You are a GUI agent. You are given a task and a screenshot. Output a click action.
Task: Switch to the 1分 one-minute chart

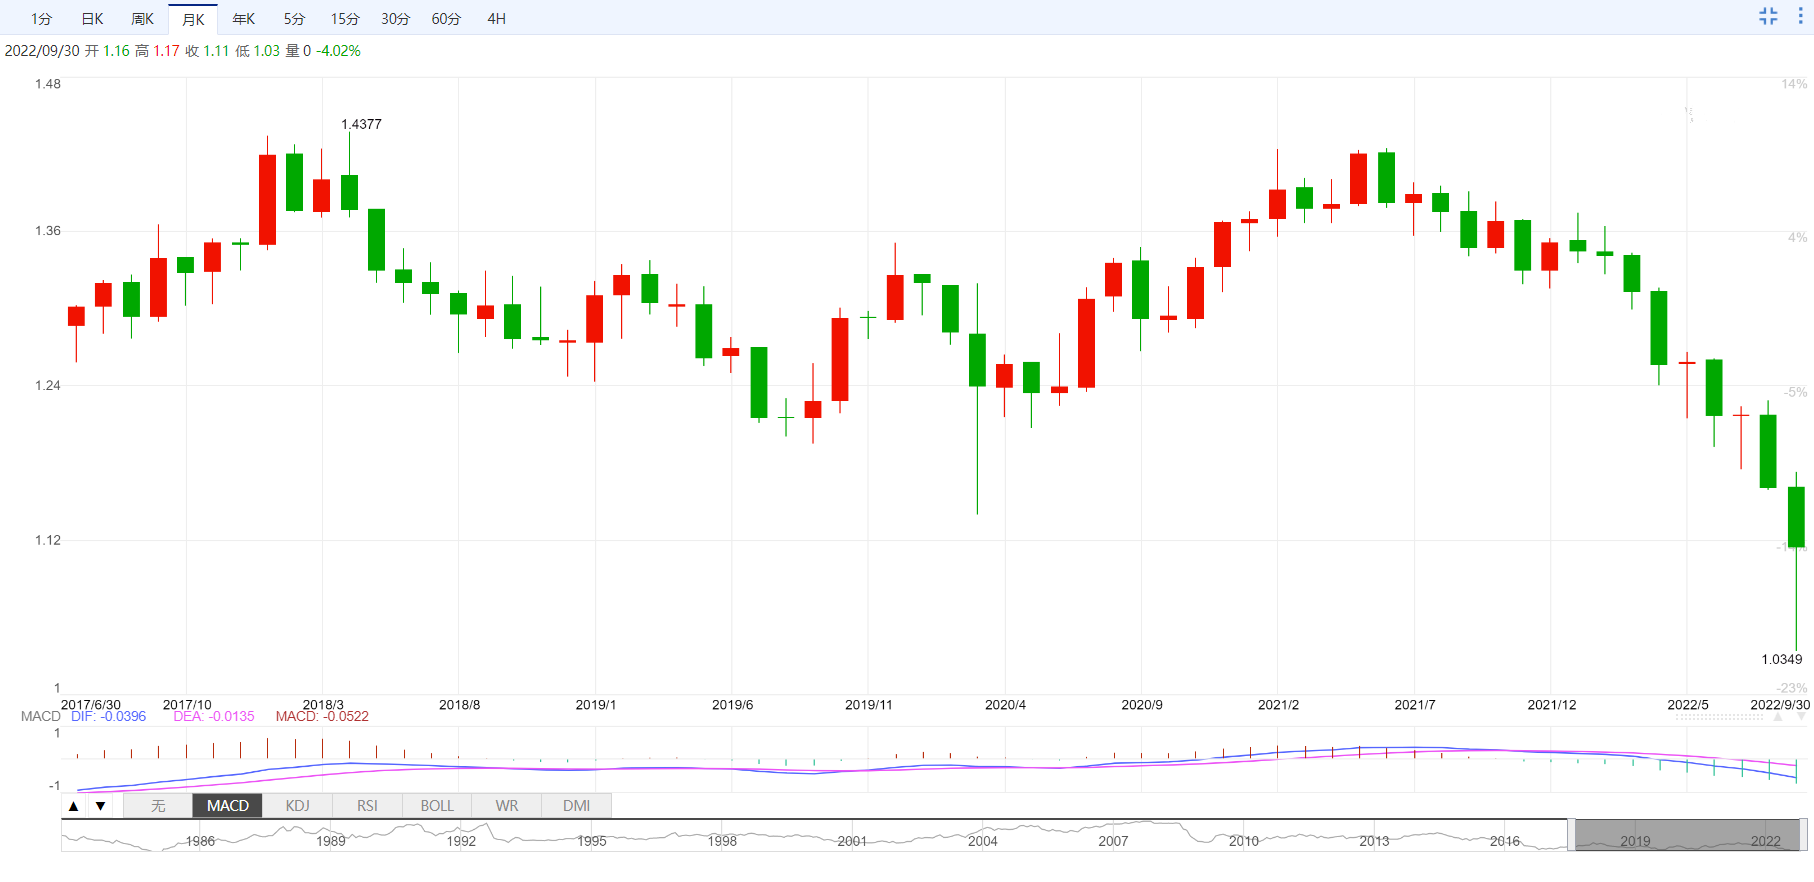tap(41, 19)
